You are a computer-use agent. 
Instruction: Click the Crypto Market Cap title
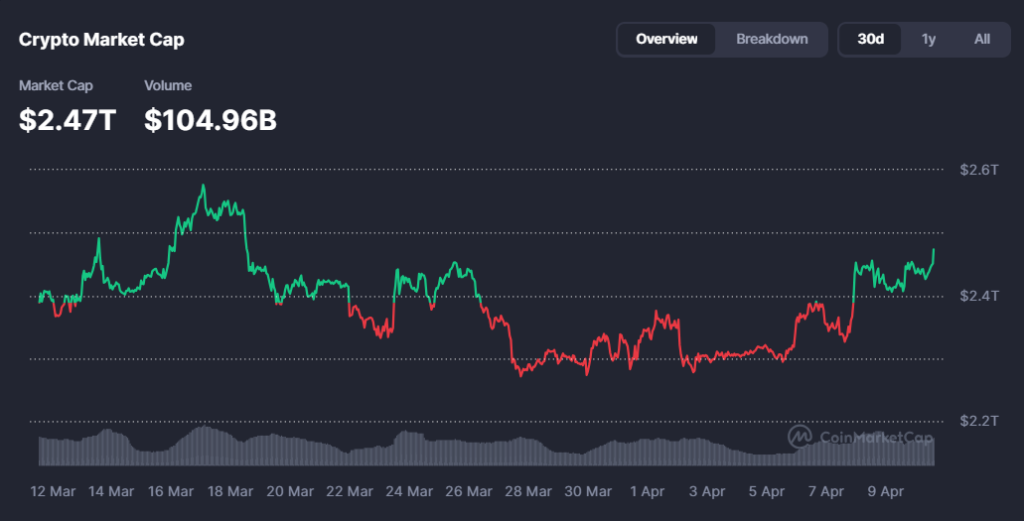[102, 40]
